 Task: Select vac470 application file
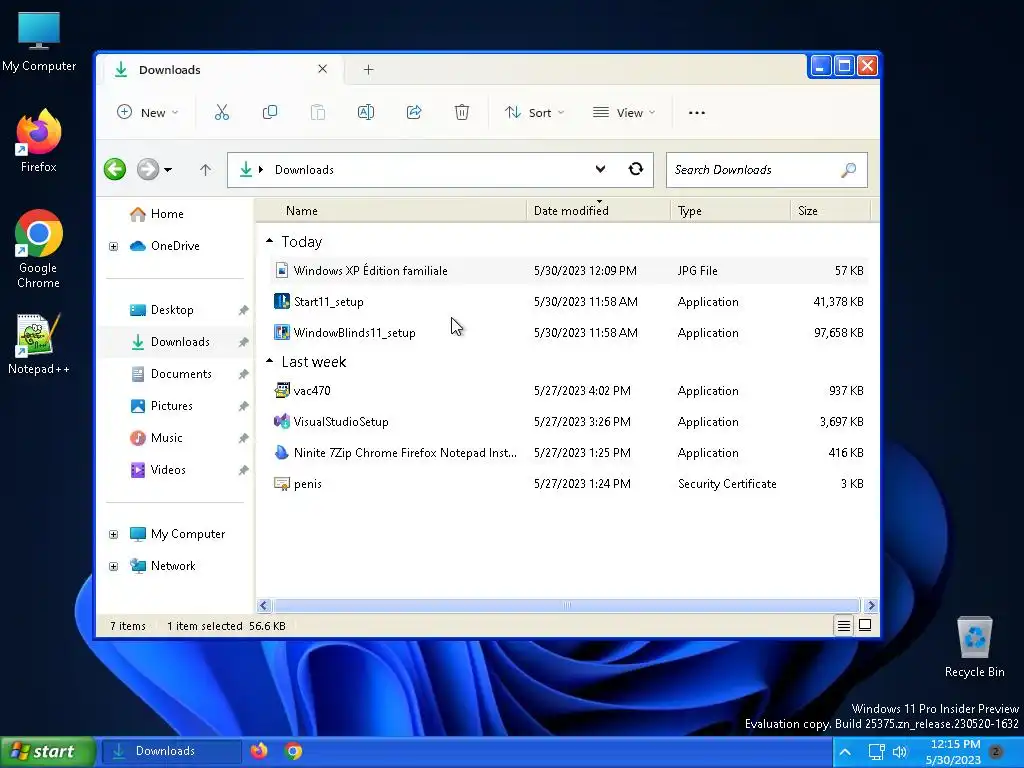tap(569, 391)
